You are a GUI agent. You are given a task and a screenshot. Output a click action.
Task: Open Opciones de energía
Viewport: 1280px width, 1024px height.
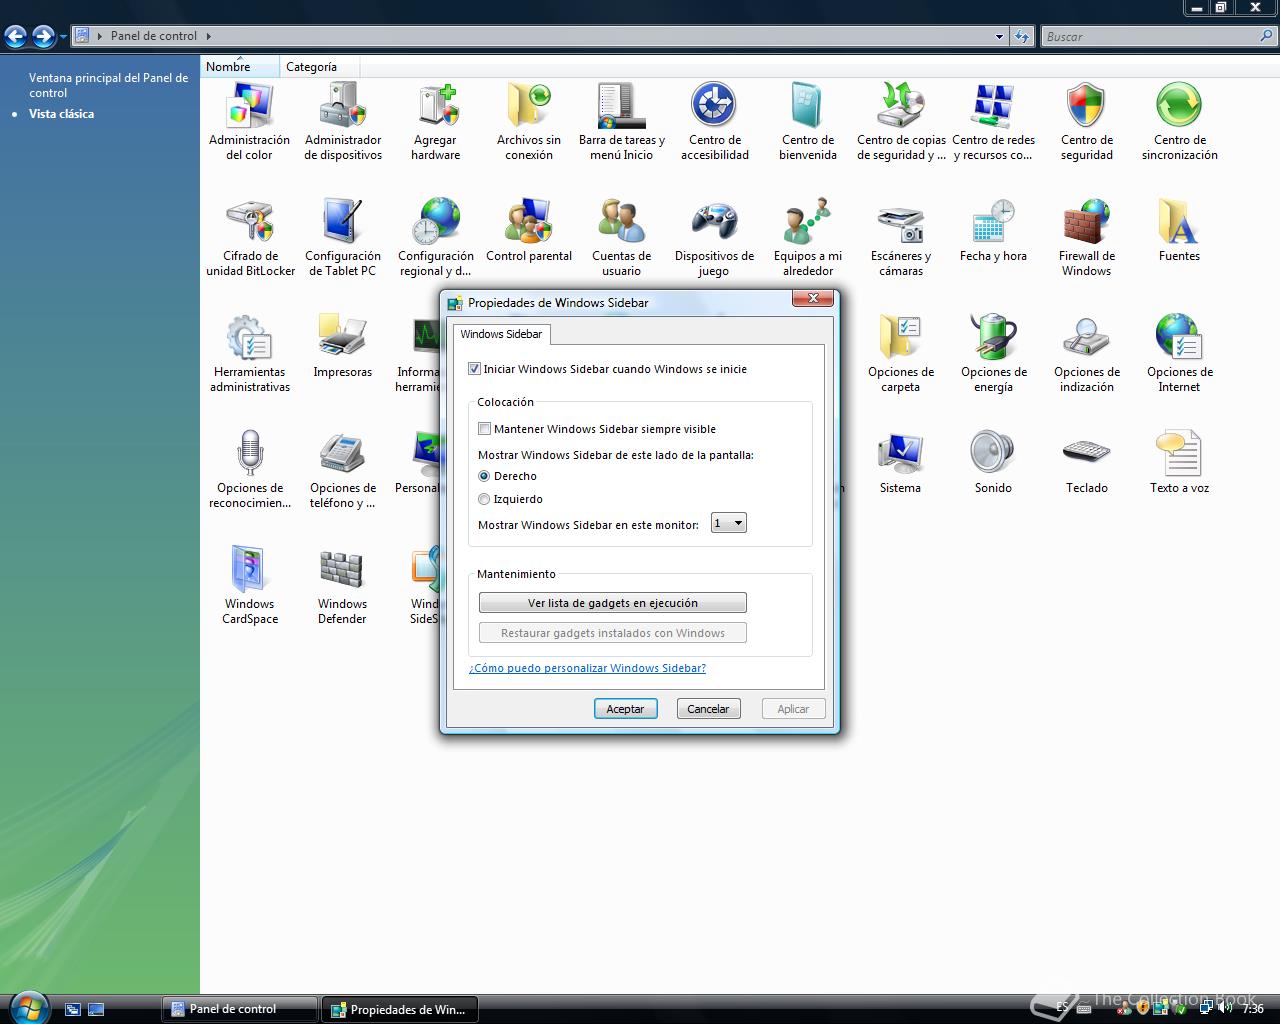click(x=993, y=354)
